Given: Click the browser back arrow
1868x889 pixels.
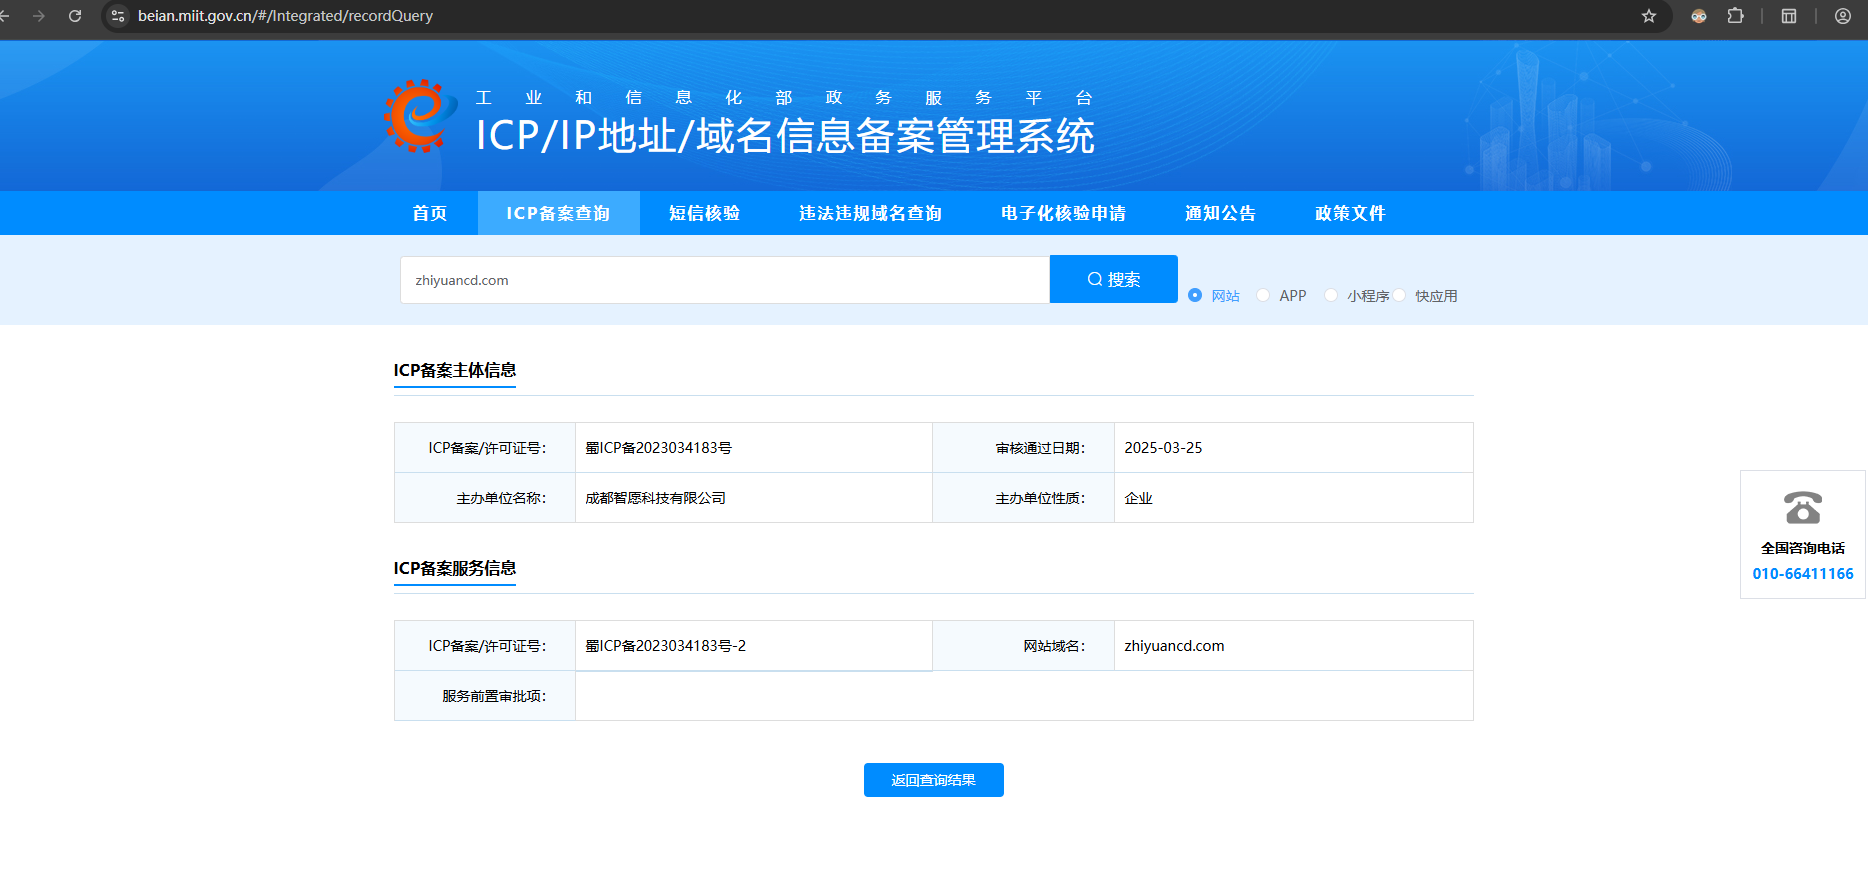Looking at the screenshot, I should 5,16.
